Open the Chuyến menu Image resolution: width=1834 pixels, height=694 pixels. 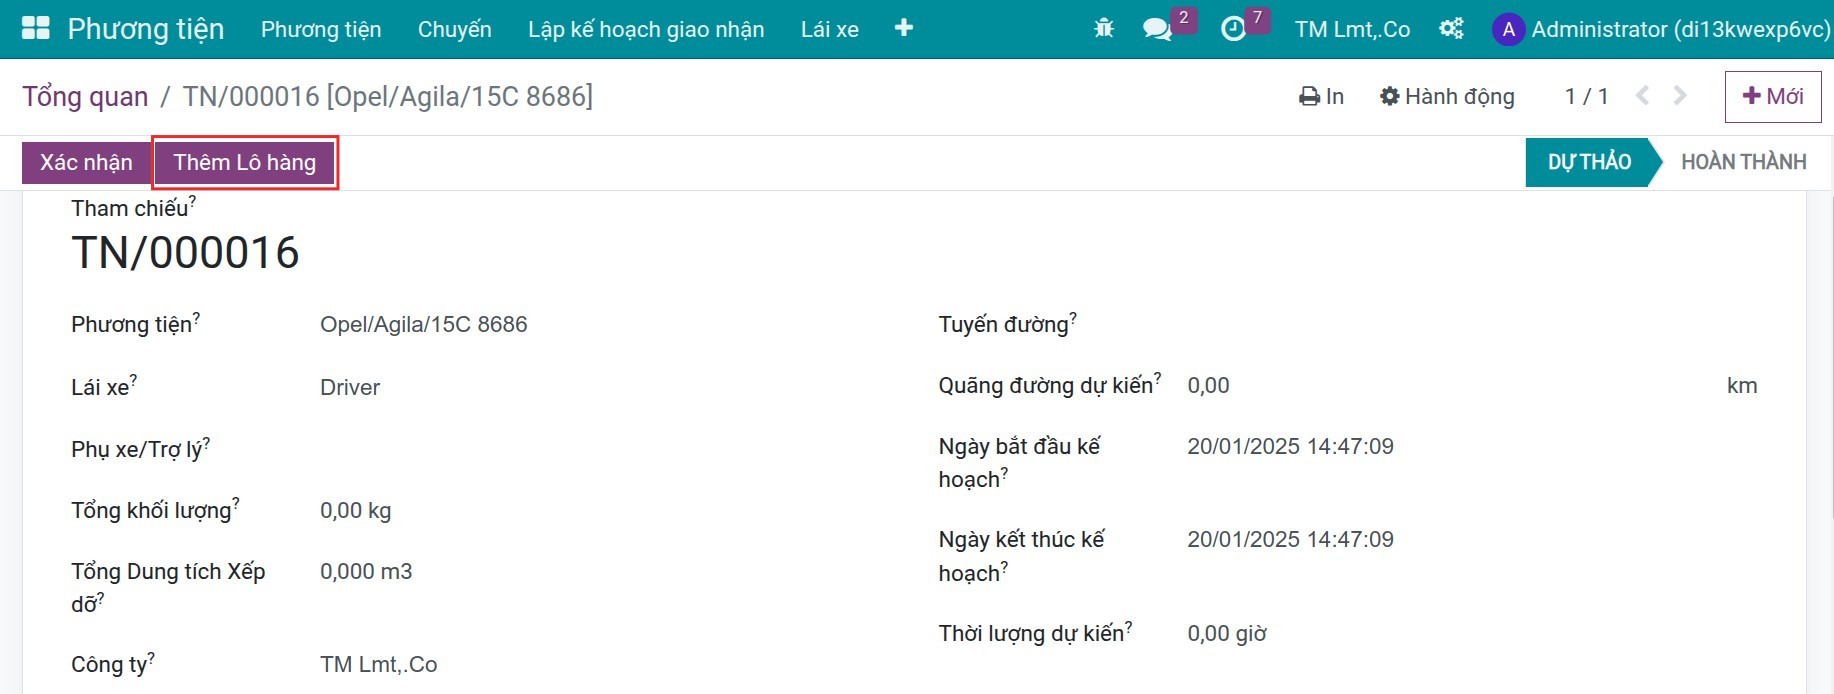click(x=455, y=29)
